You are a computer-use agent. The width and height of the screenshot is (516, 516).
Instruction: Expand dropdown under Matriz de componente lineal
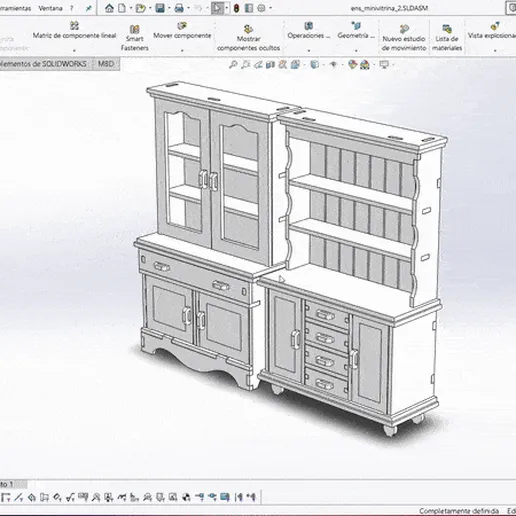point(74,51)
